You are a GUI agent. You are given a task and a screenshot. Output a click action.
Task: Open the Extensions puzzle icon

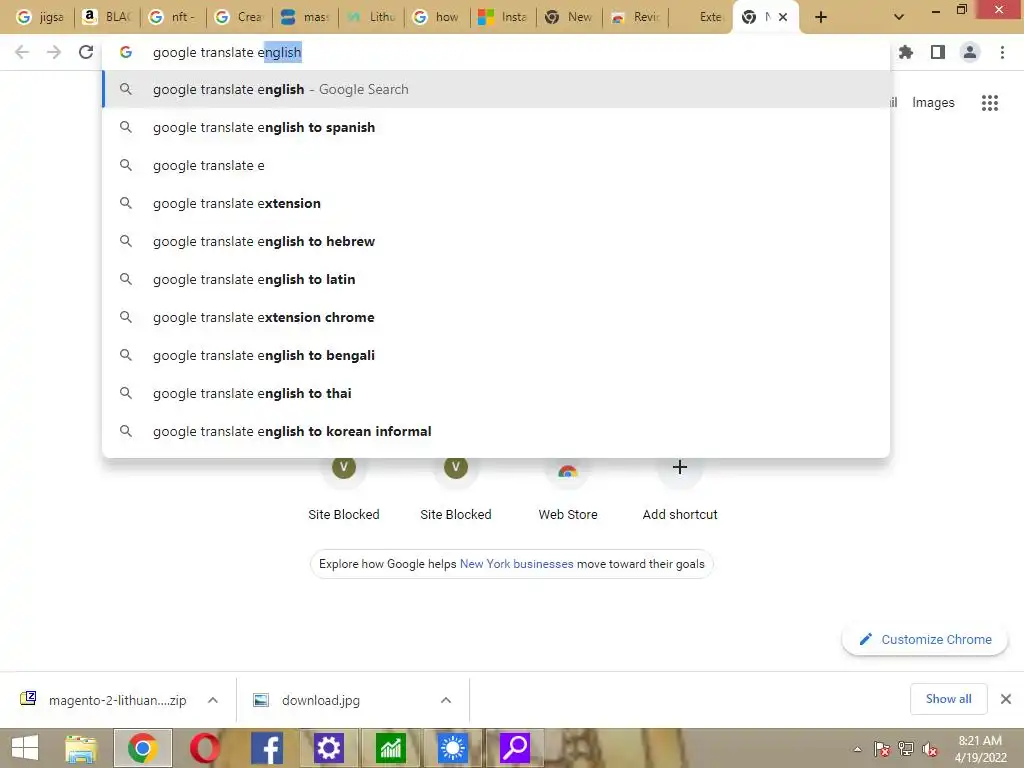(906, 52)
